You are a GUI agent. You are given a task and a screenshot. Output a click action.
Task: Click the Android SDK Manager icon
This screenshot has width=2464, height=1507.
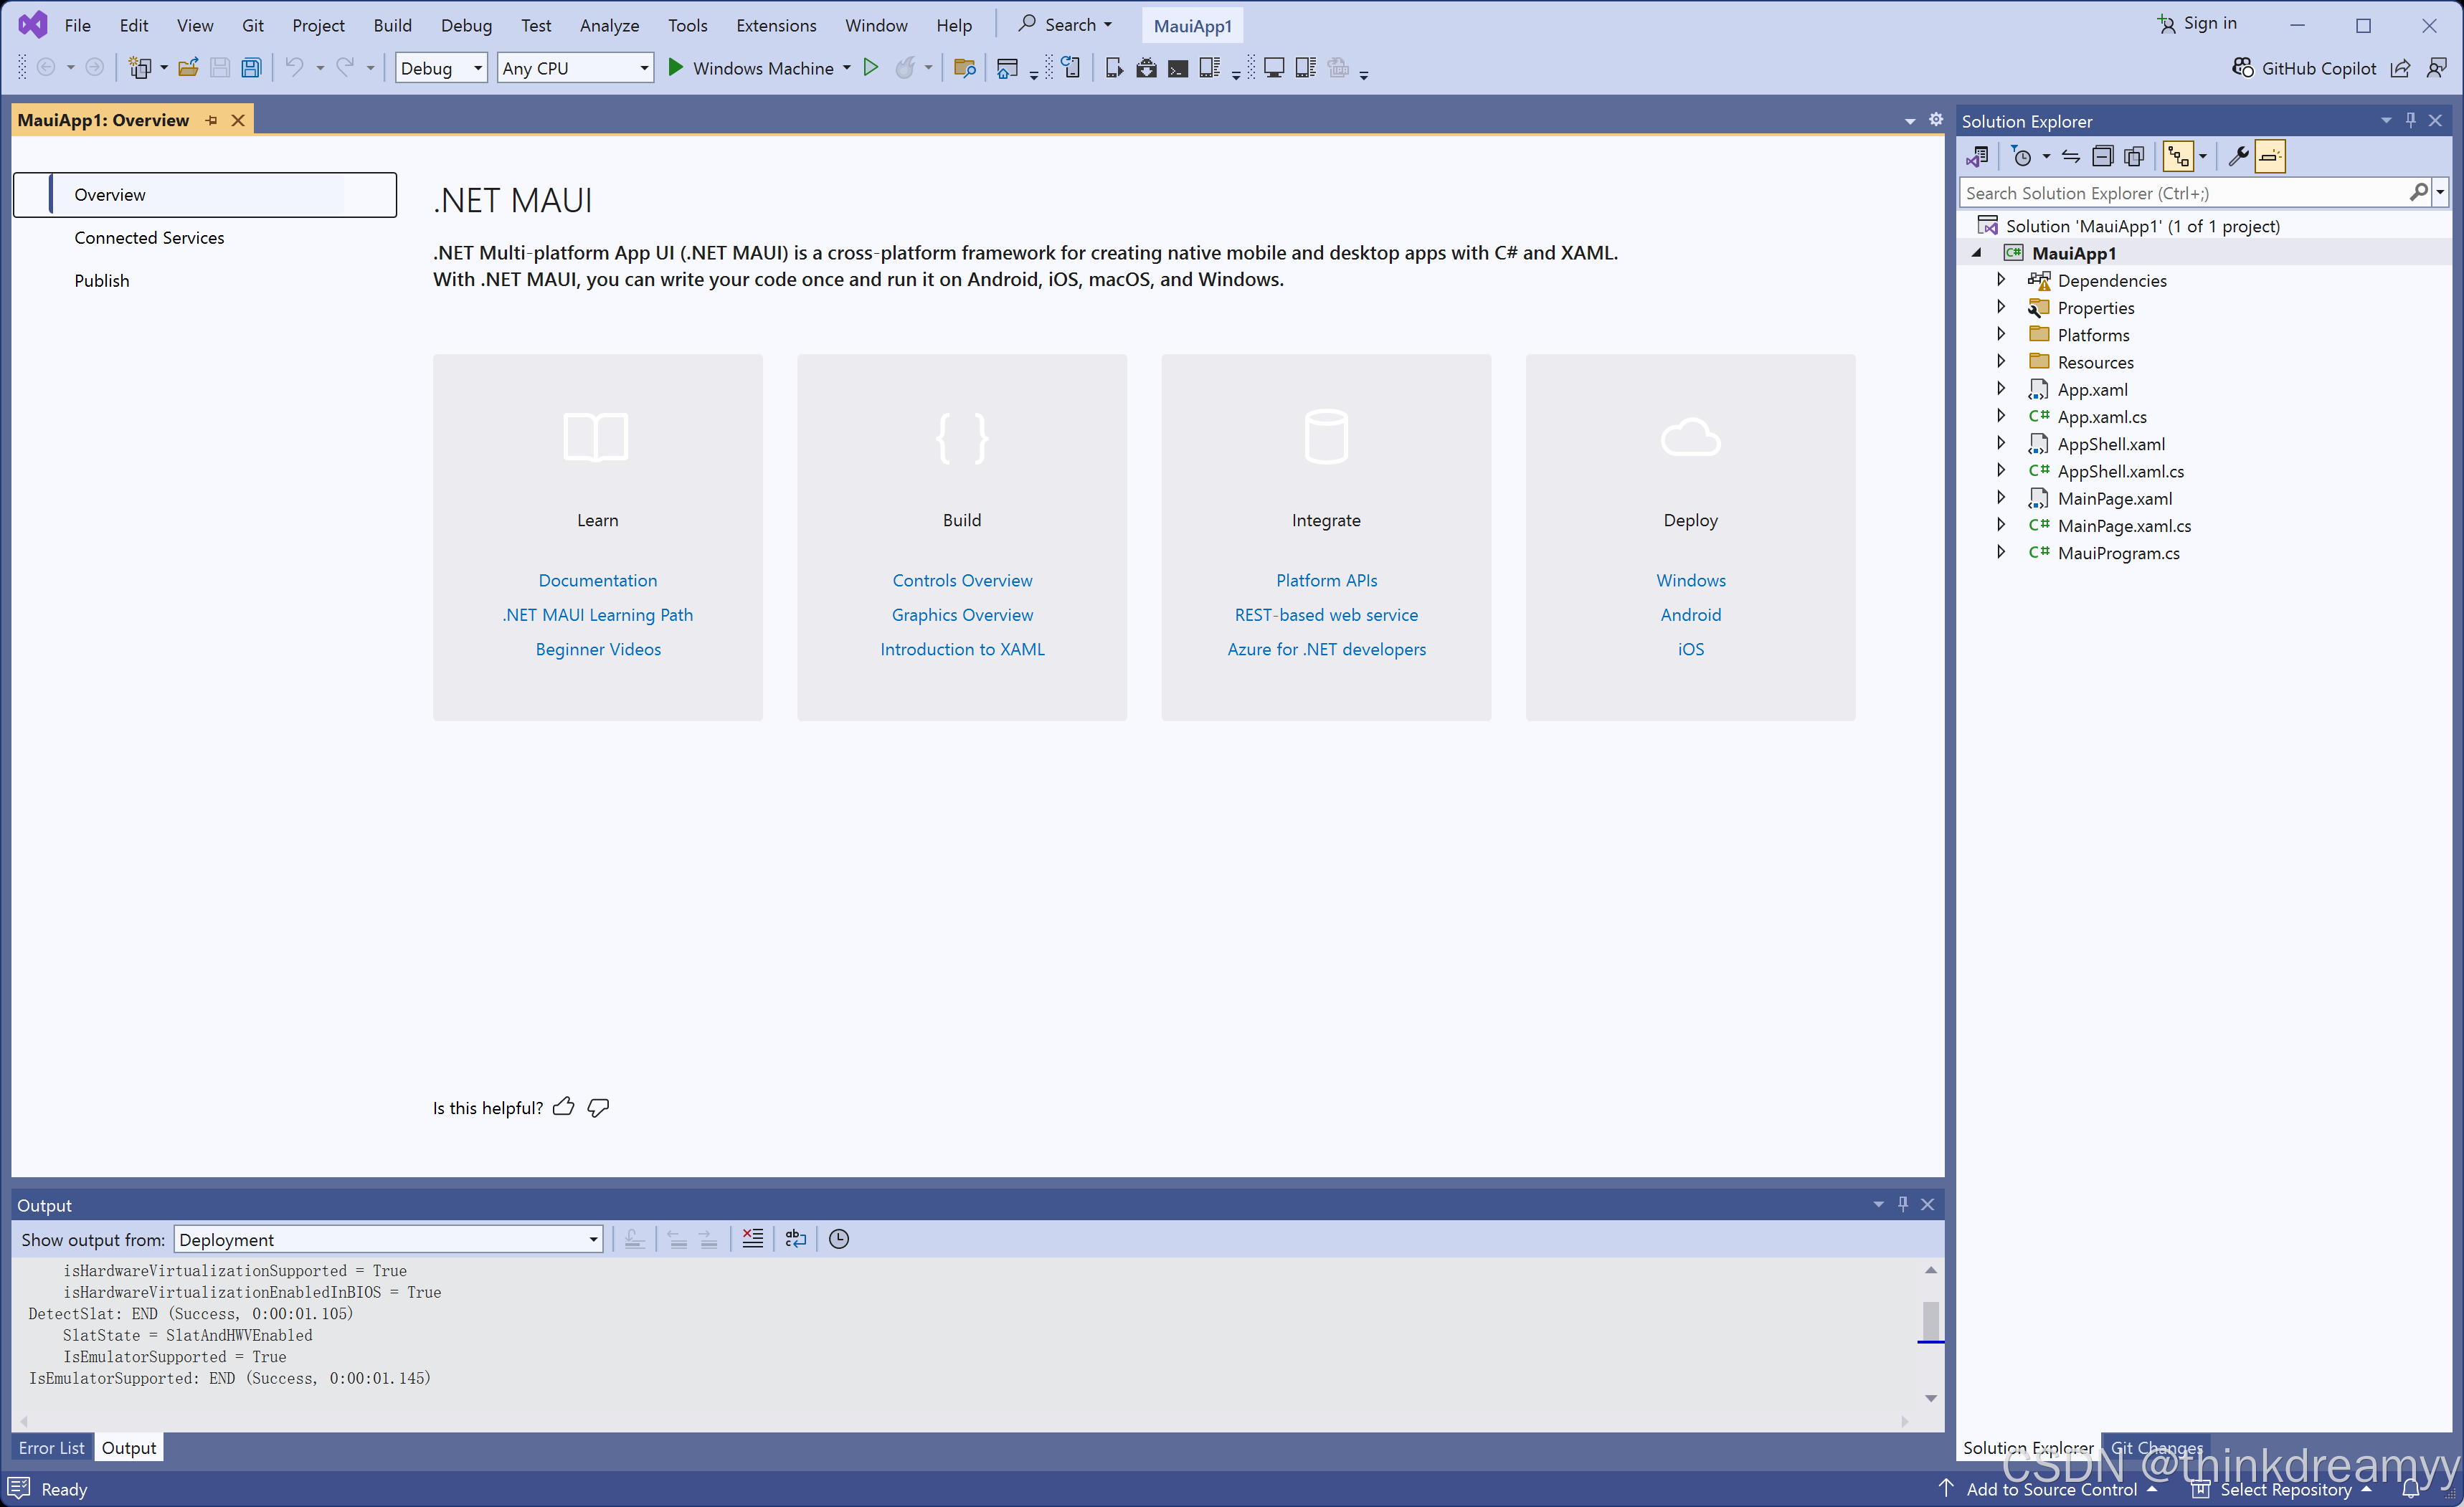[1146, 68]
